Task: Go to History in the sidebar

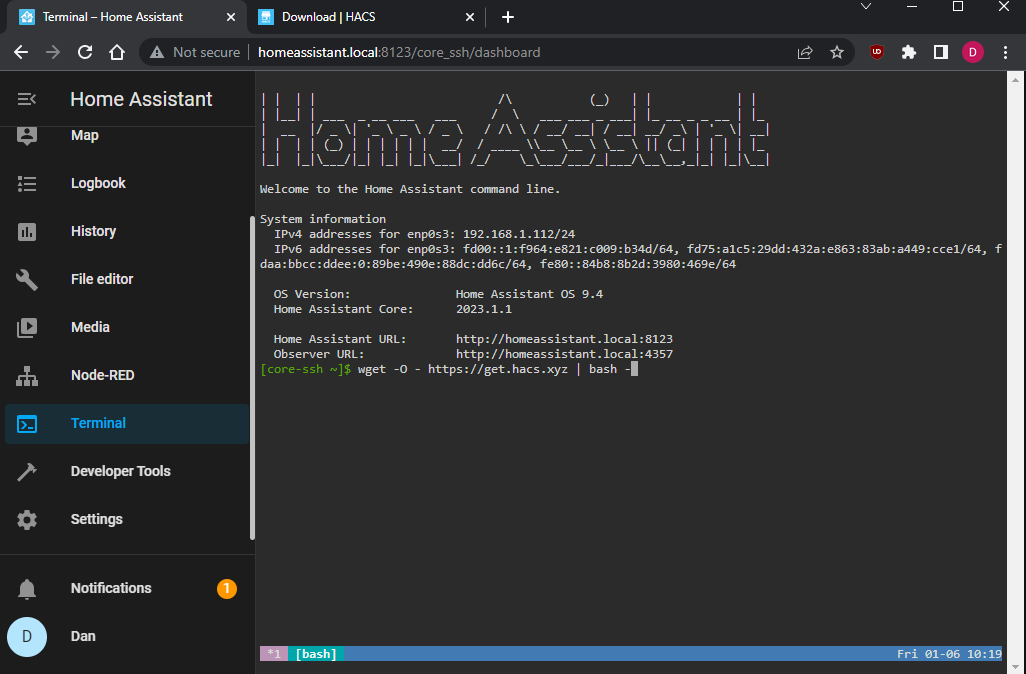Action: pos(94,232)
